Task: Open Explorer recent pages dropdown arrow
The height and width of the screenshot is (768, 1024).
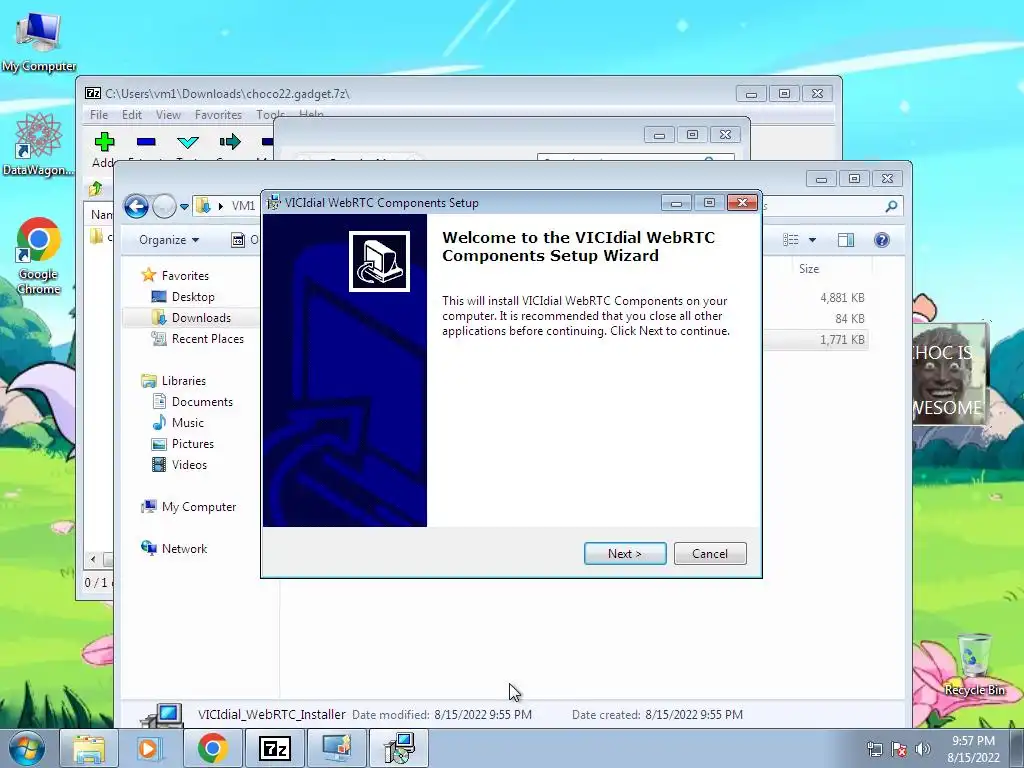Action: [x=184, y=207]
